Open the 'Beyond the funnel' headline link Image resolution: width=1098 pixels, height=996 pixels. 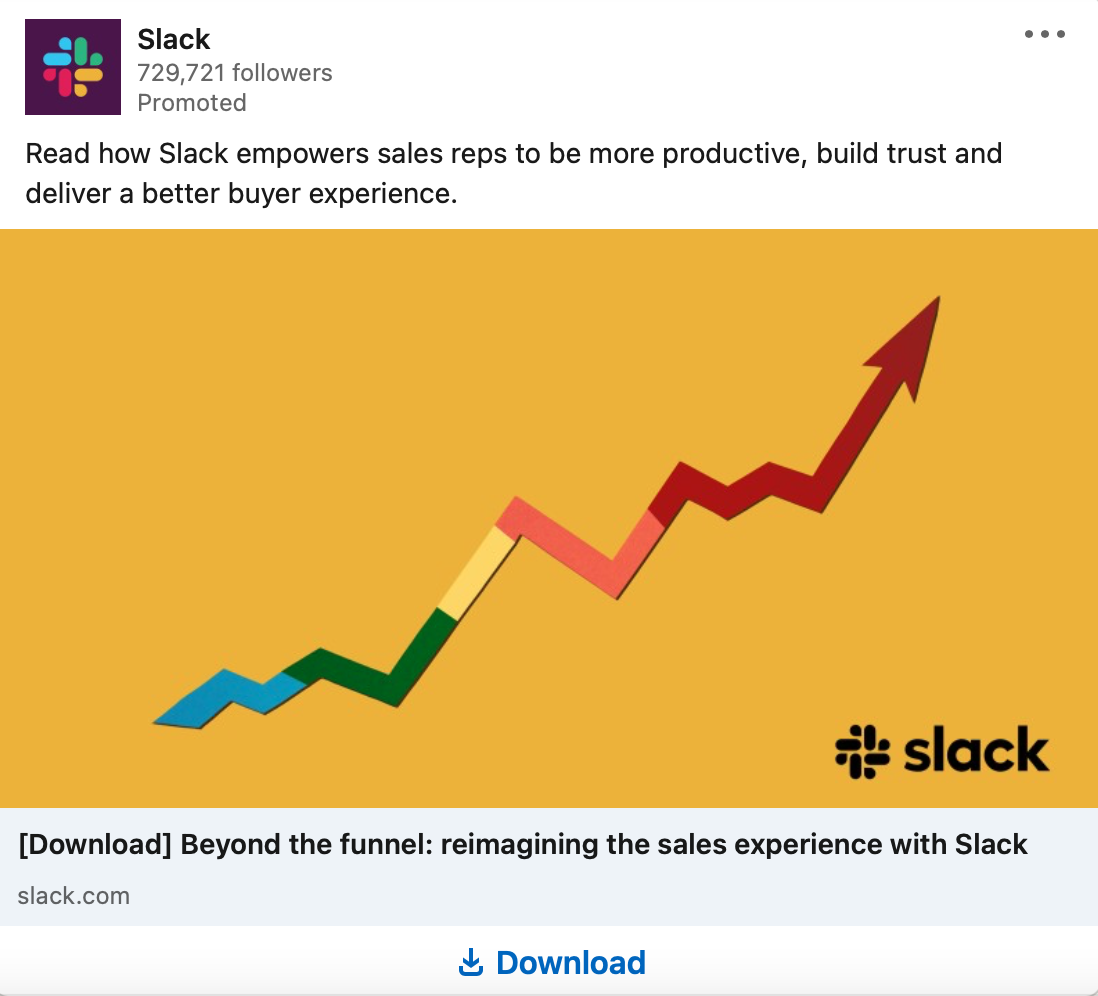tap(522, 844)
